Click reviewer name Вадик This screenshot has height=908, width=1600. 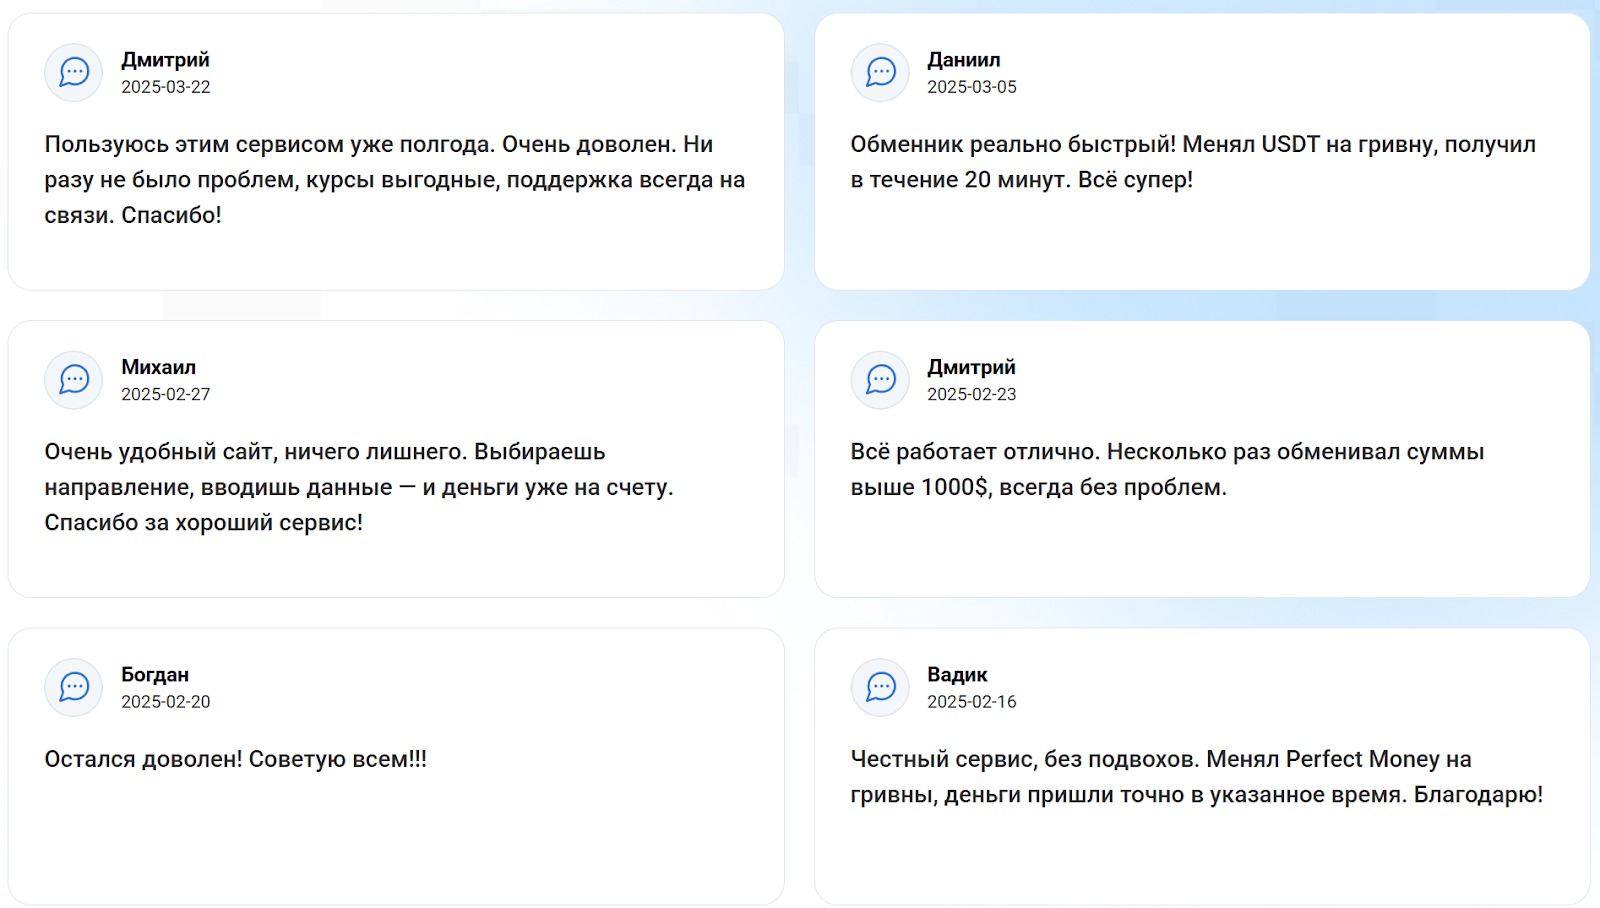click(957, 675)
